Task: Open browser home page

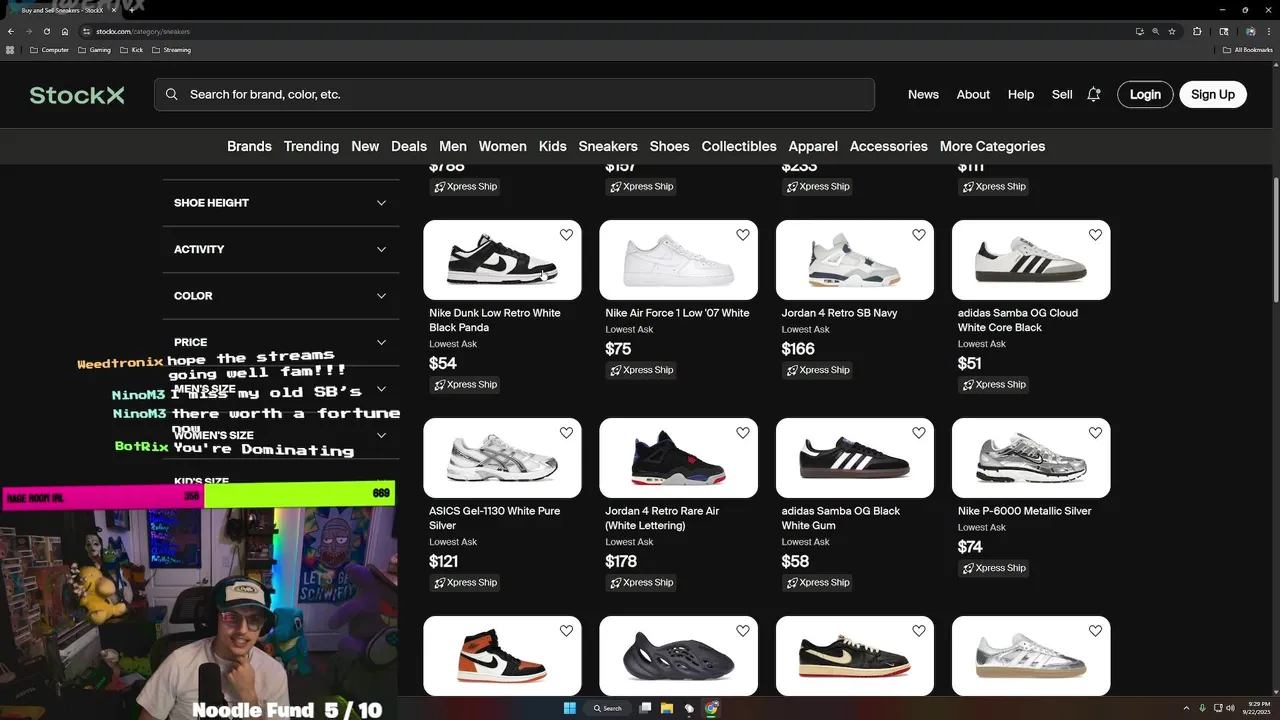Action: point(65,31)
